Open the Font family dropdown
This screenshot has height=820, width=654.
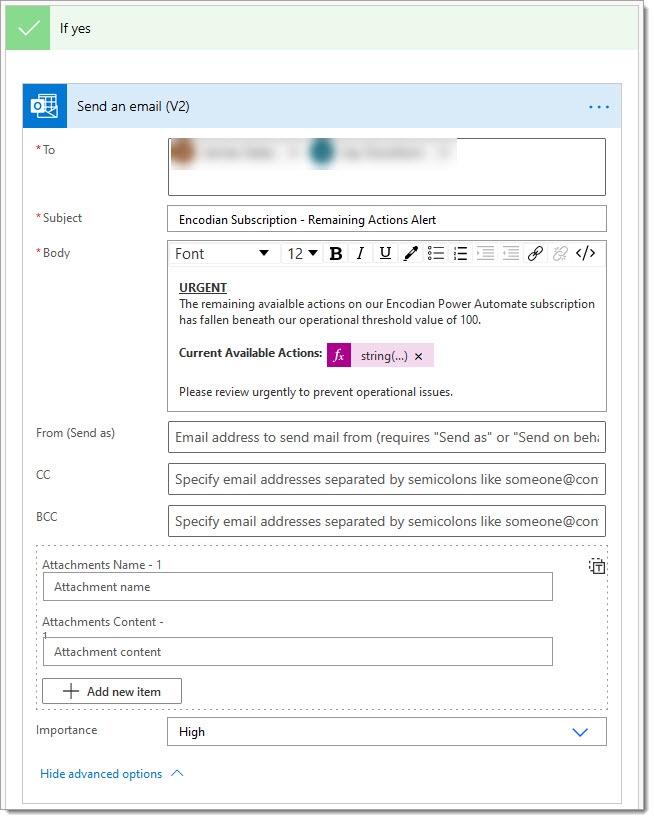[222, 254]
